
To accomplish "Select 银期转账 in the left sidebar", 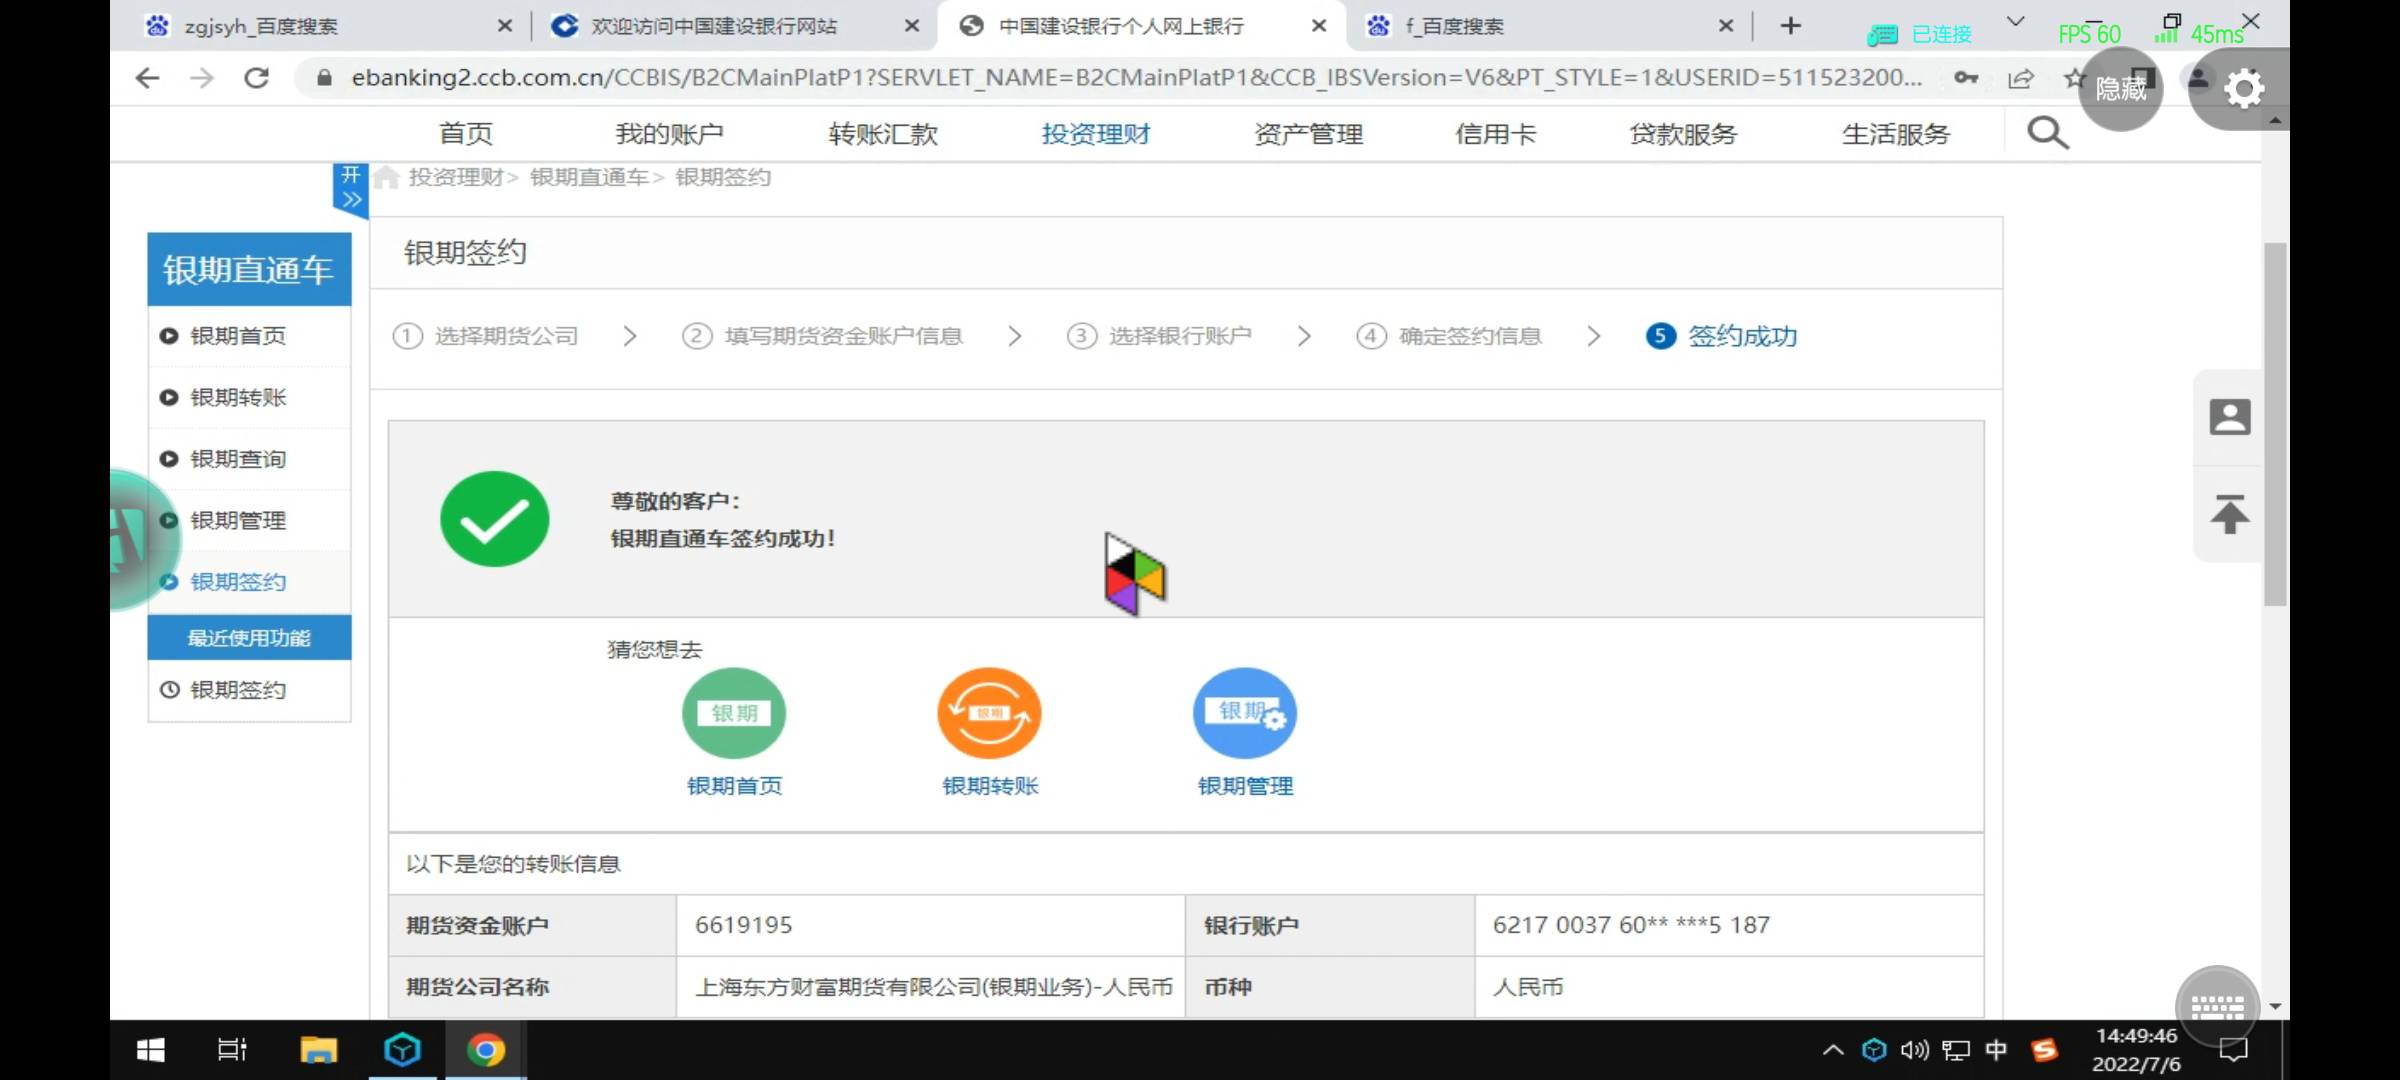I will tap(249, 397).
